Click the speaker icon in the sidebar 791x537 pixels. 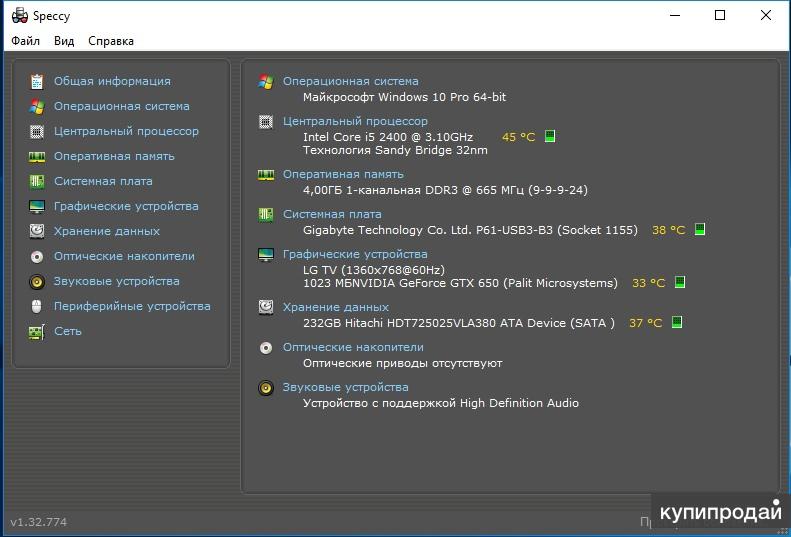coord(37,281)
